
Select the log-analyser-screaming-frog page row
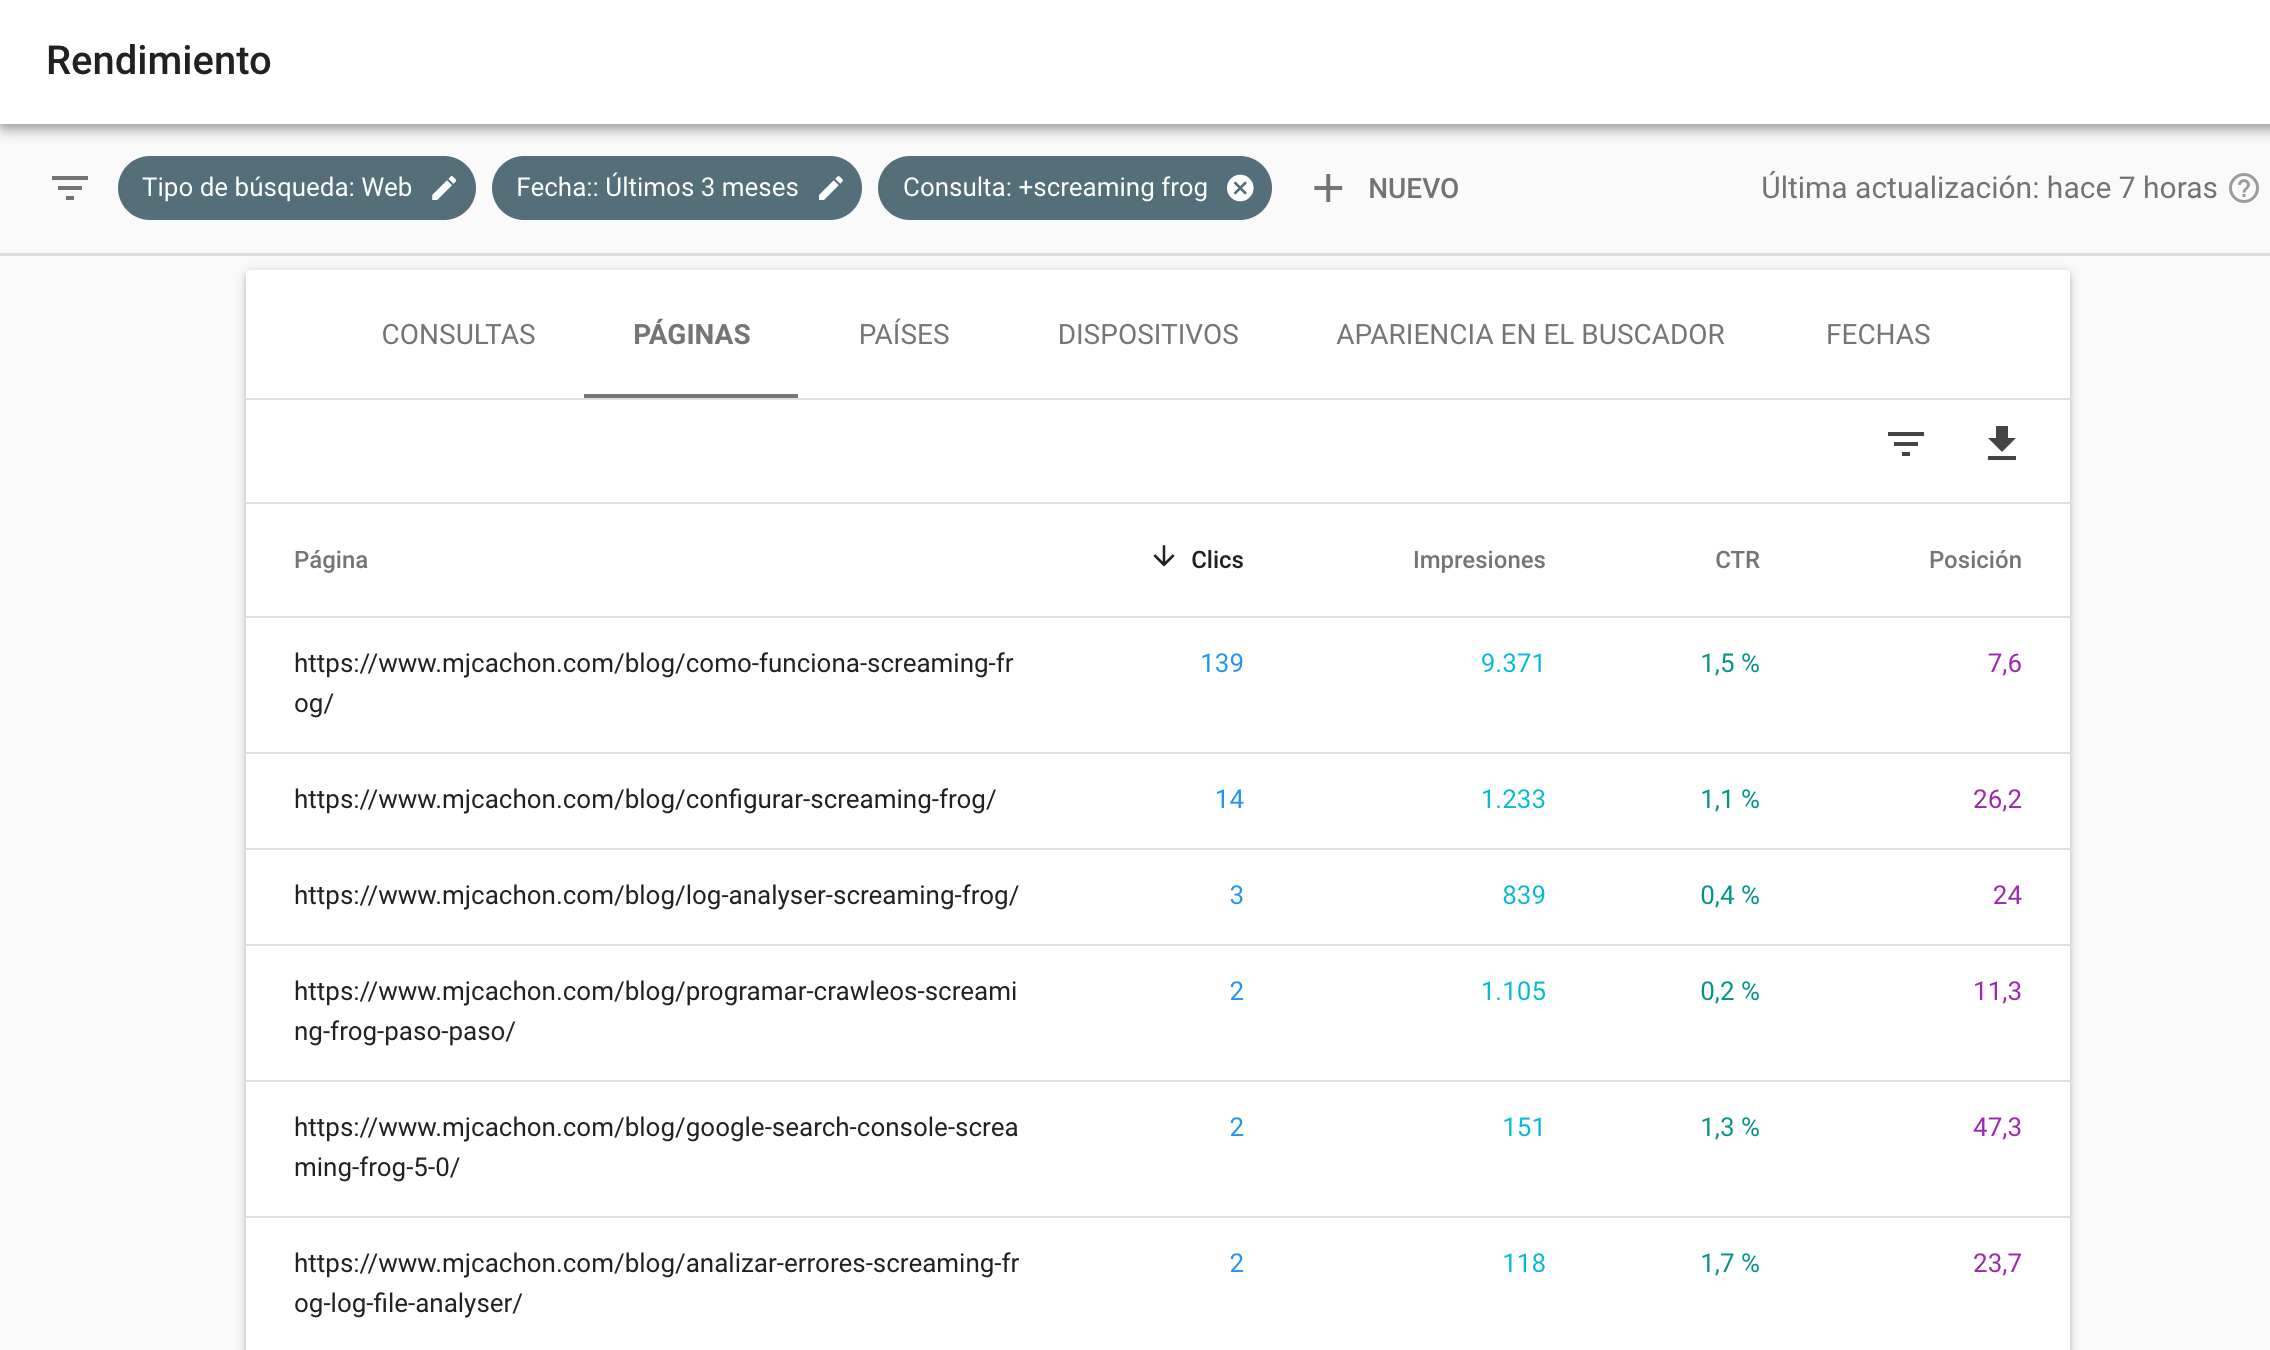[x=1158, y=896]
